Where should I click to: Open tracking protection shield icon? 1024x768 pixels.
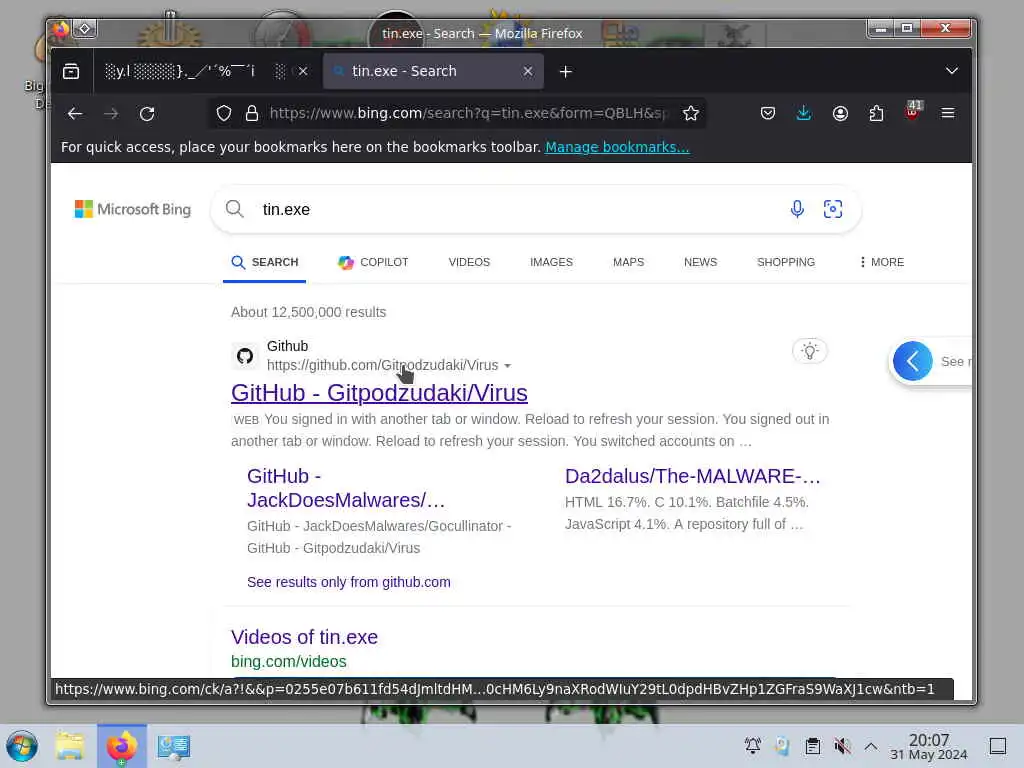(224, 114)
